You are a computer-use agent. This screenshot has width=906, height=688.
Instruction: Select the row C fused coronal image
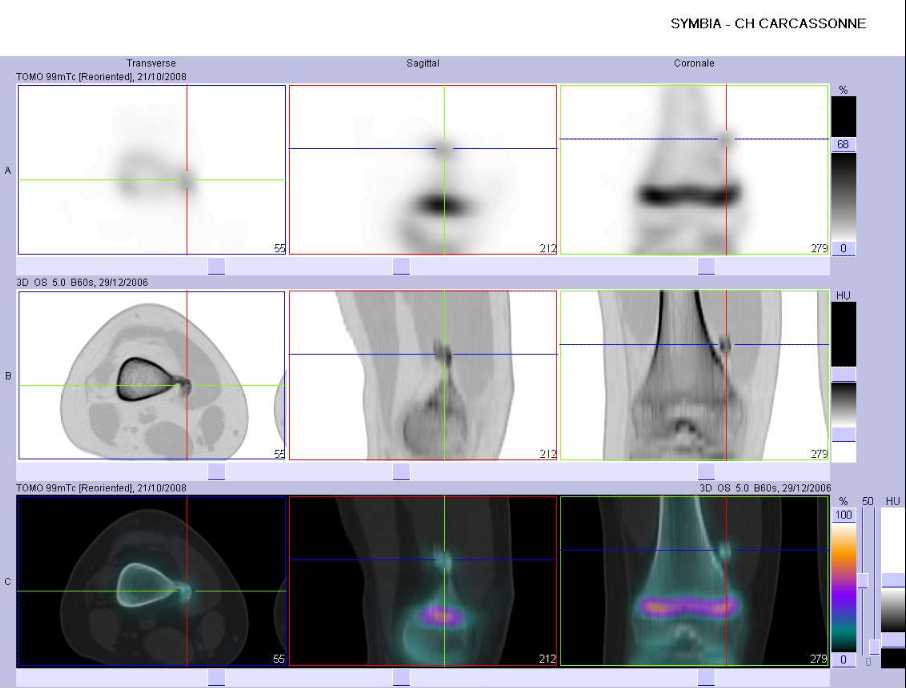[x=695, y=581]
